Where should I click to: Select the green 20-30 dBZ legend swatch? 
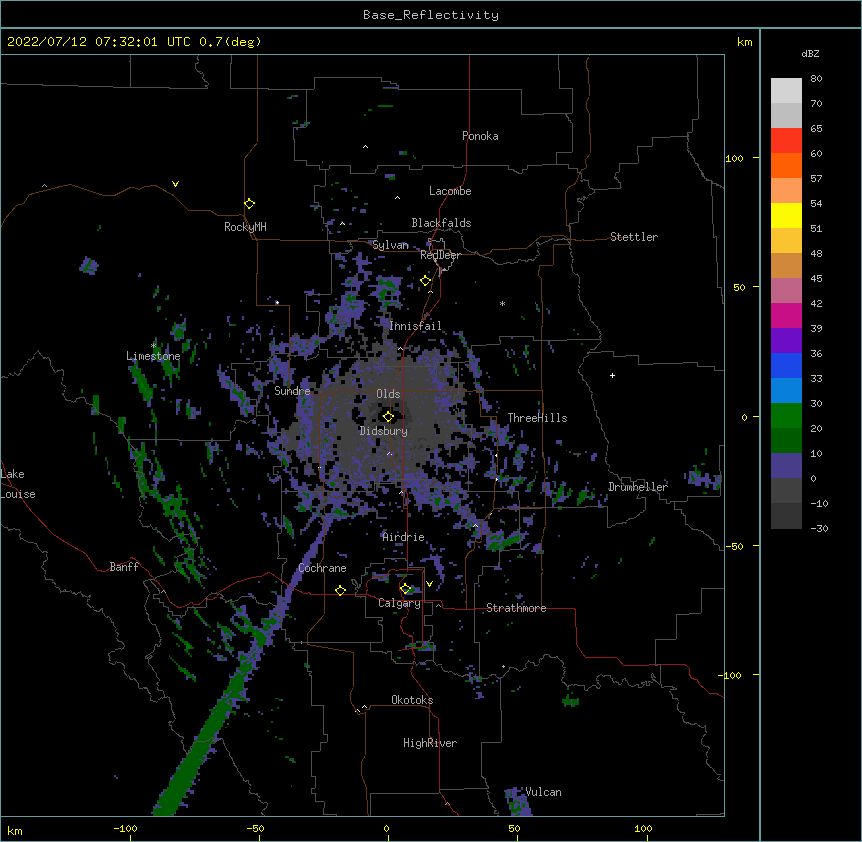tap(786, 416)
